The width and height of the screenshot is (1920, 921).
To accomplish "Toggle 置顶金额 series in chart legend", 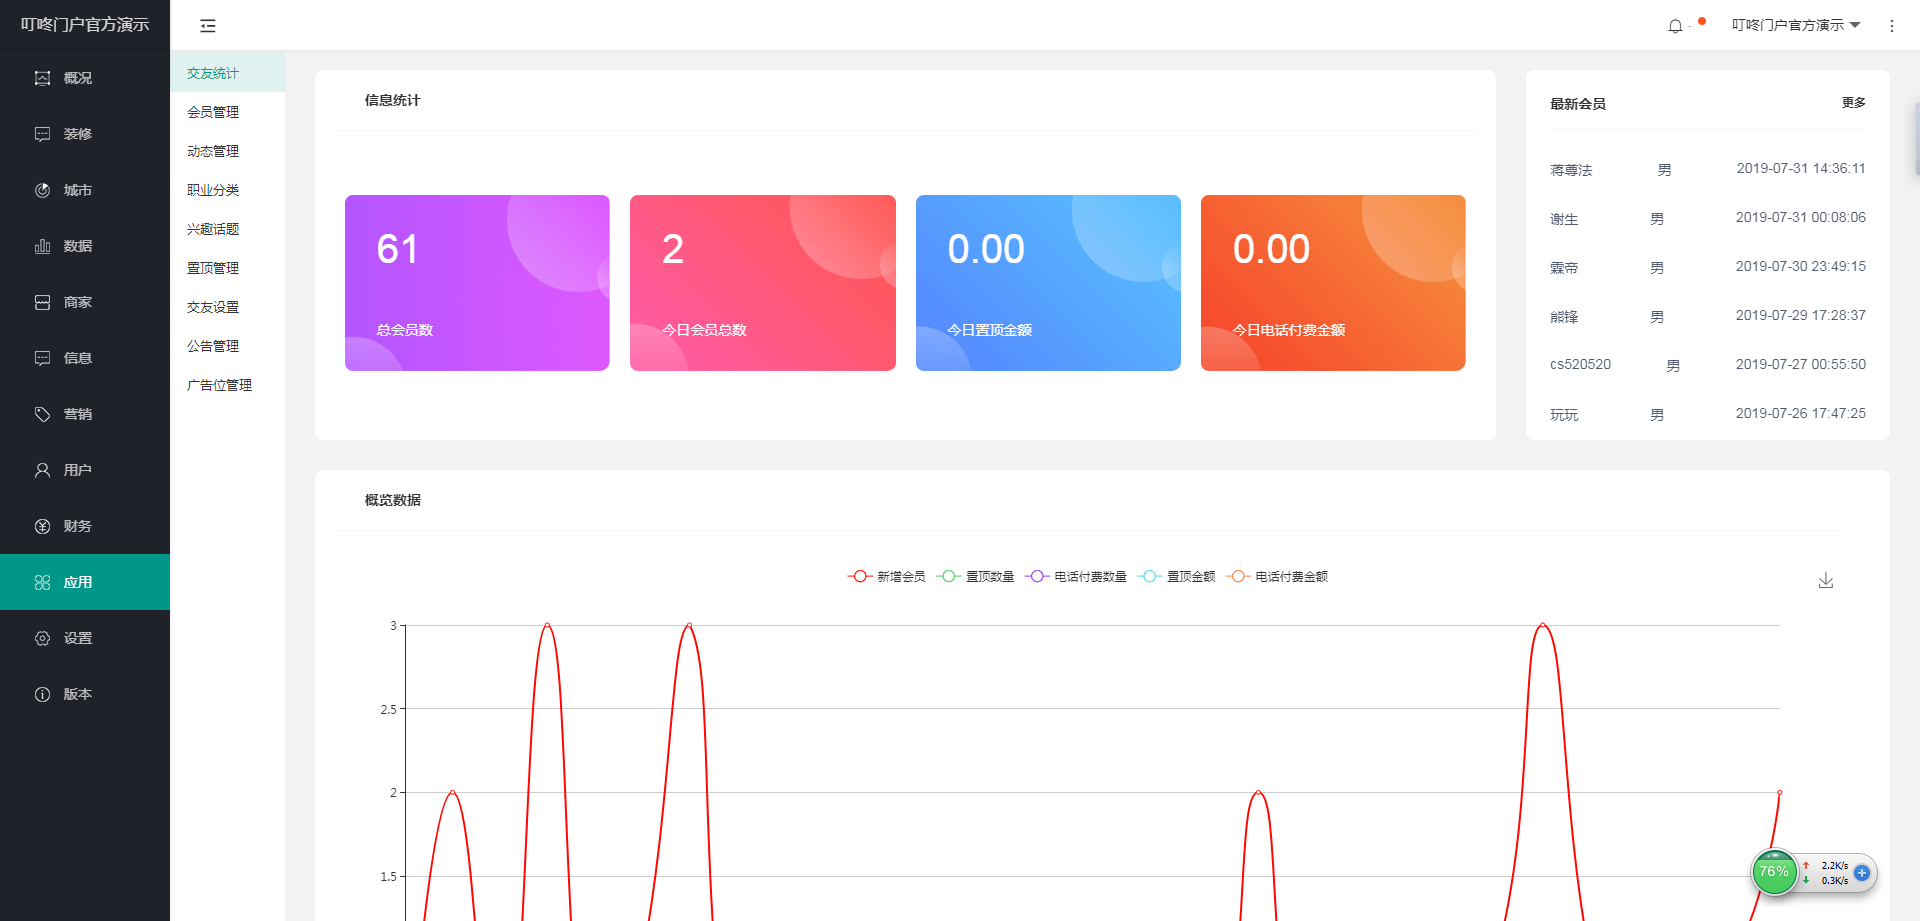I will (x=1177, y=576).
